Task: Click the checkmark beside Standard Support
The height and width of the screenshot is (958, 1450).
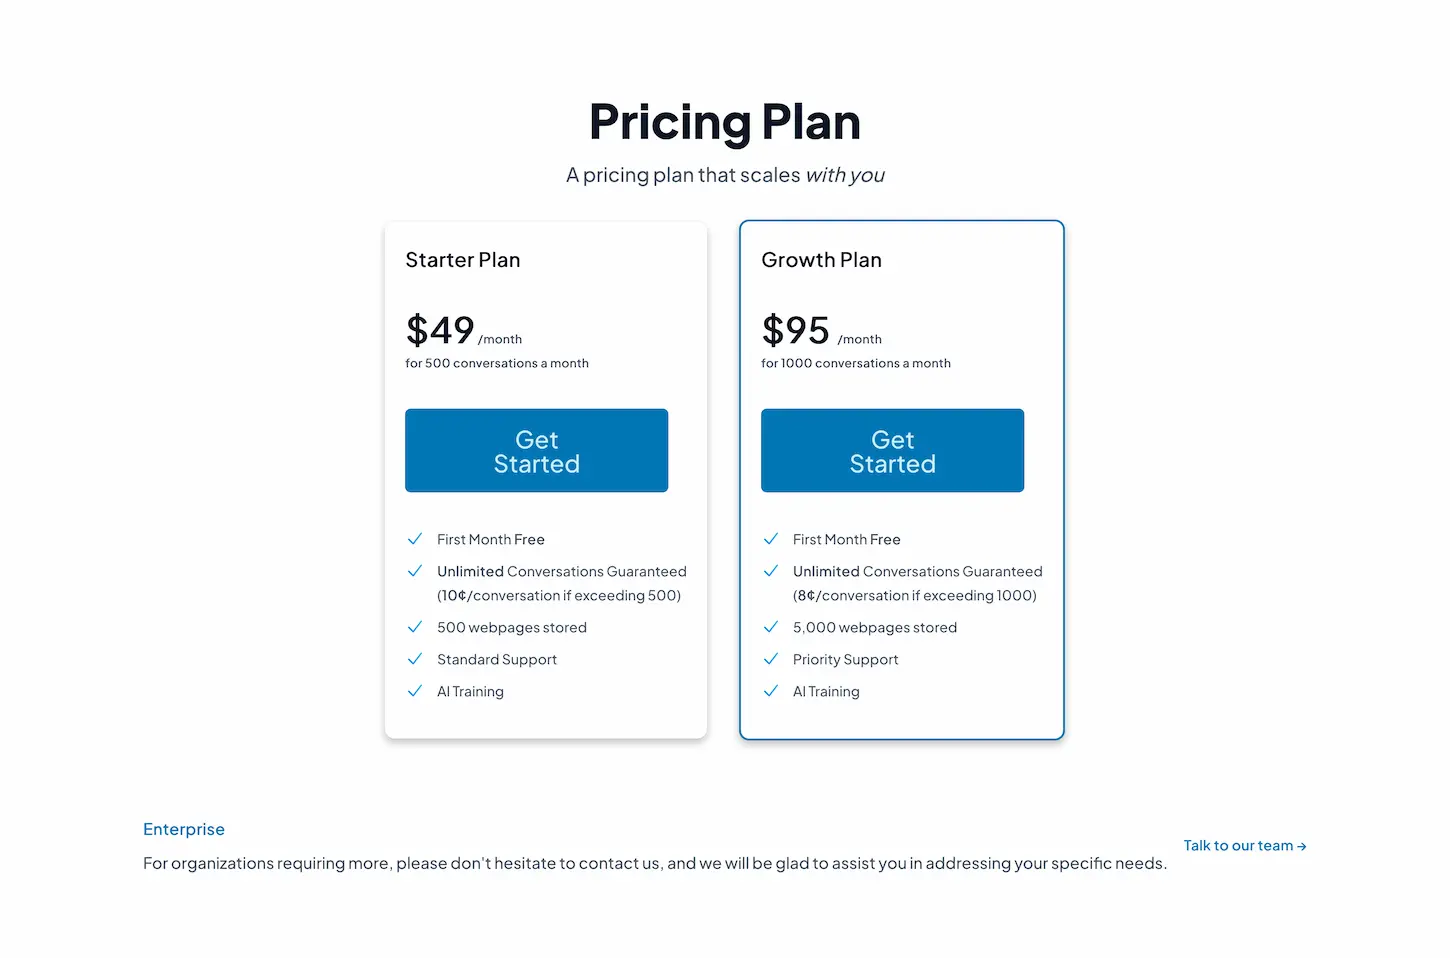Action: tap(415, 659)
